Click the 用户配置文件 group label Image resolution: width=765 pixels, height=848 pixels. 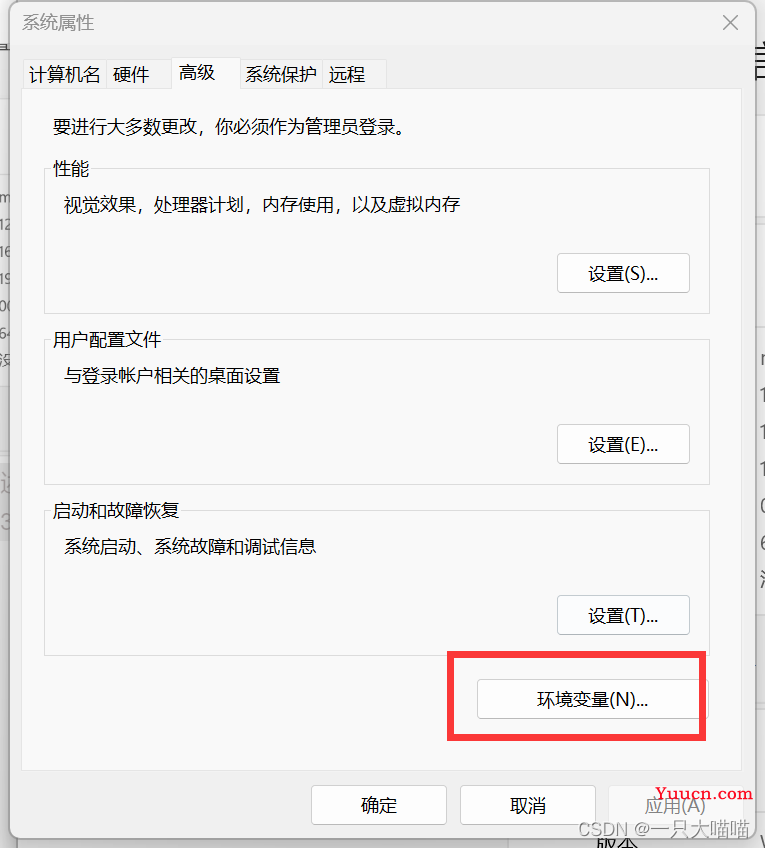pos(107,340)
